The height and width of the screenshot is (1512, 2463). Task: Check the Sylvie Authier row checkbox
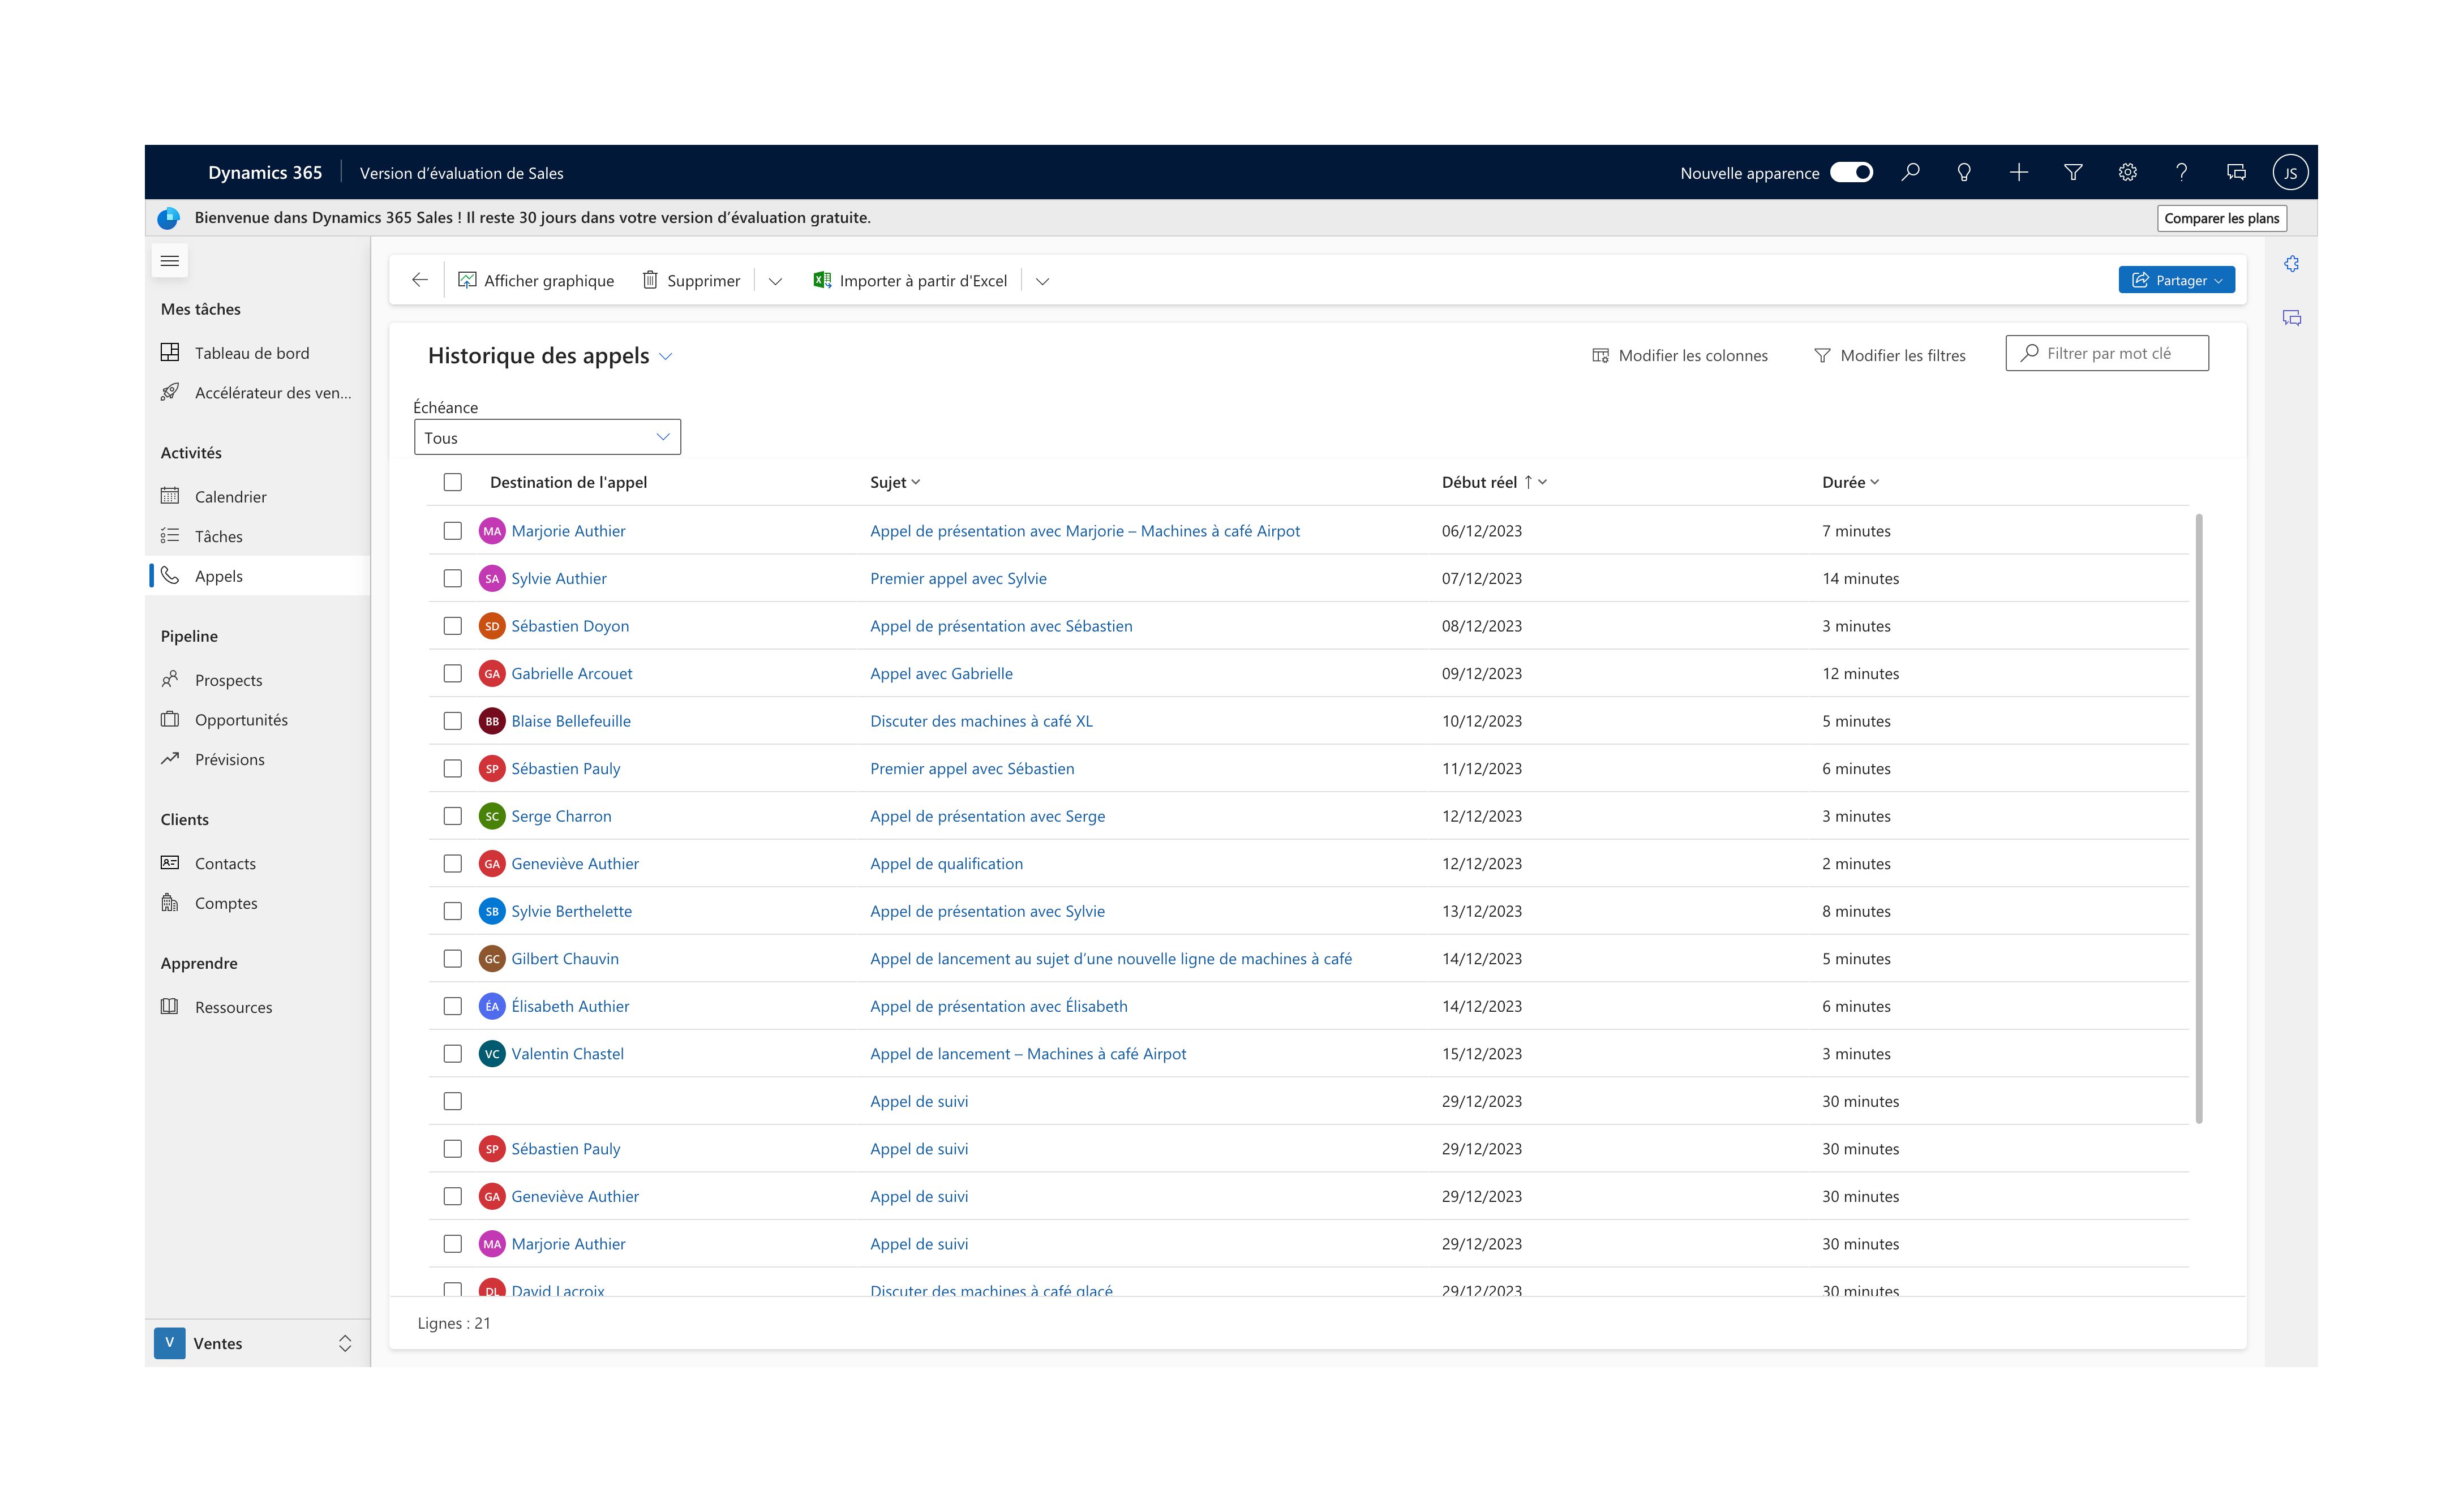tap(453, 578)
